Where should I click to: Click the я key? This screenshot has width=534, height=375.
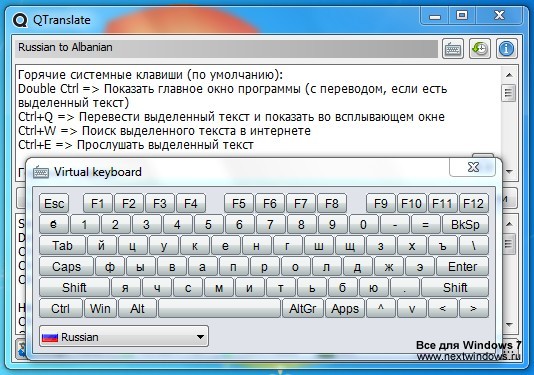coord(126,287)
